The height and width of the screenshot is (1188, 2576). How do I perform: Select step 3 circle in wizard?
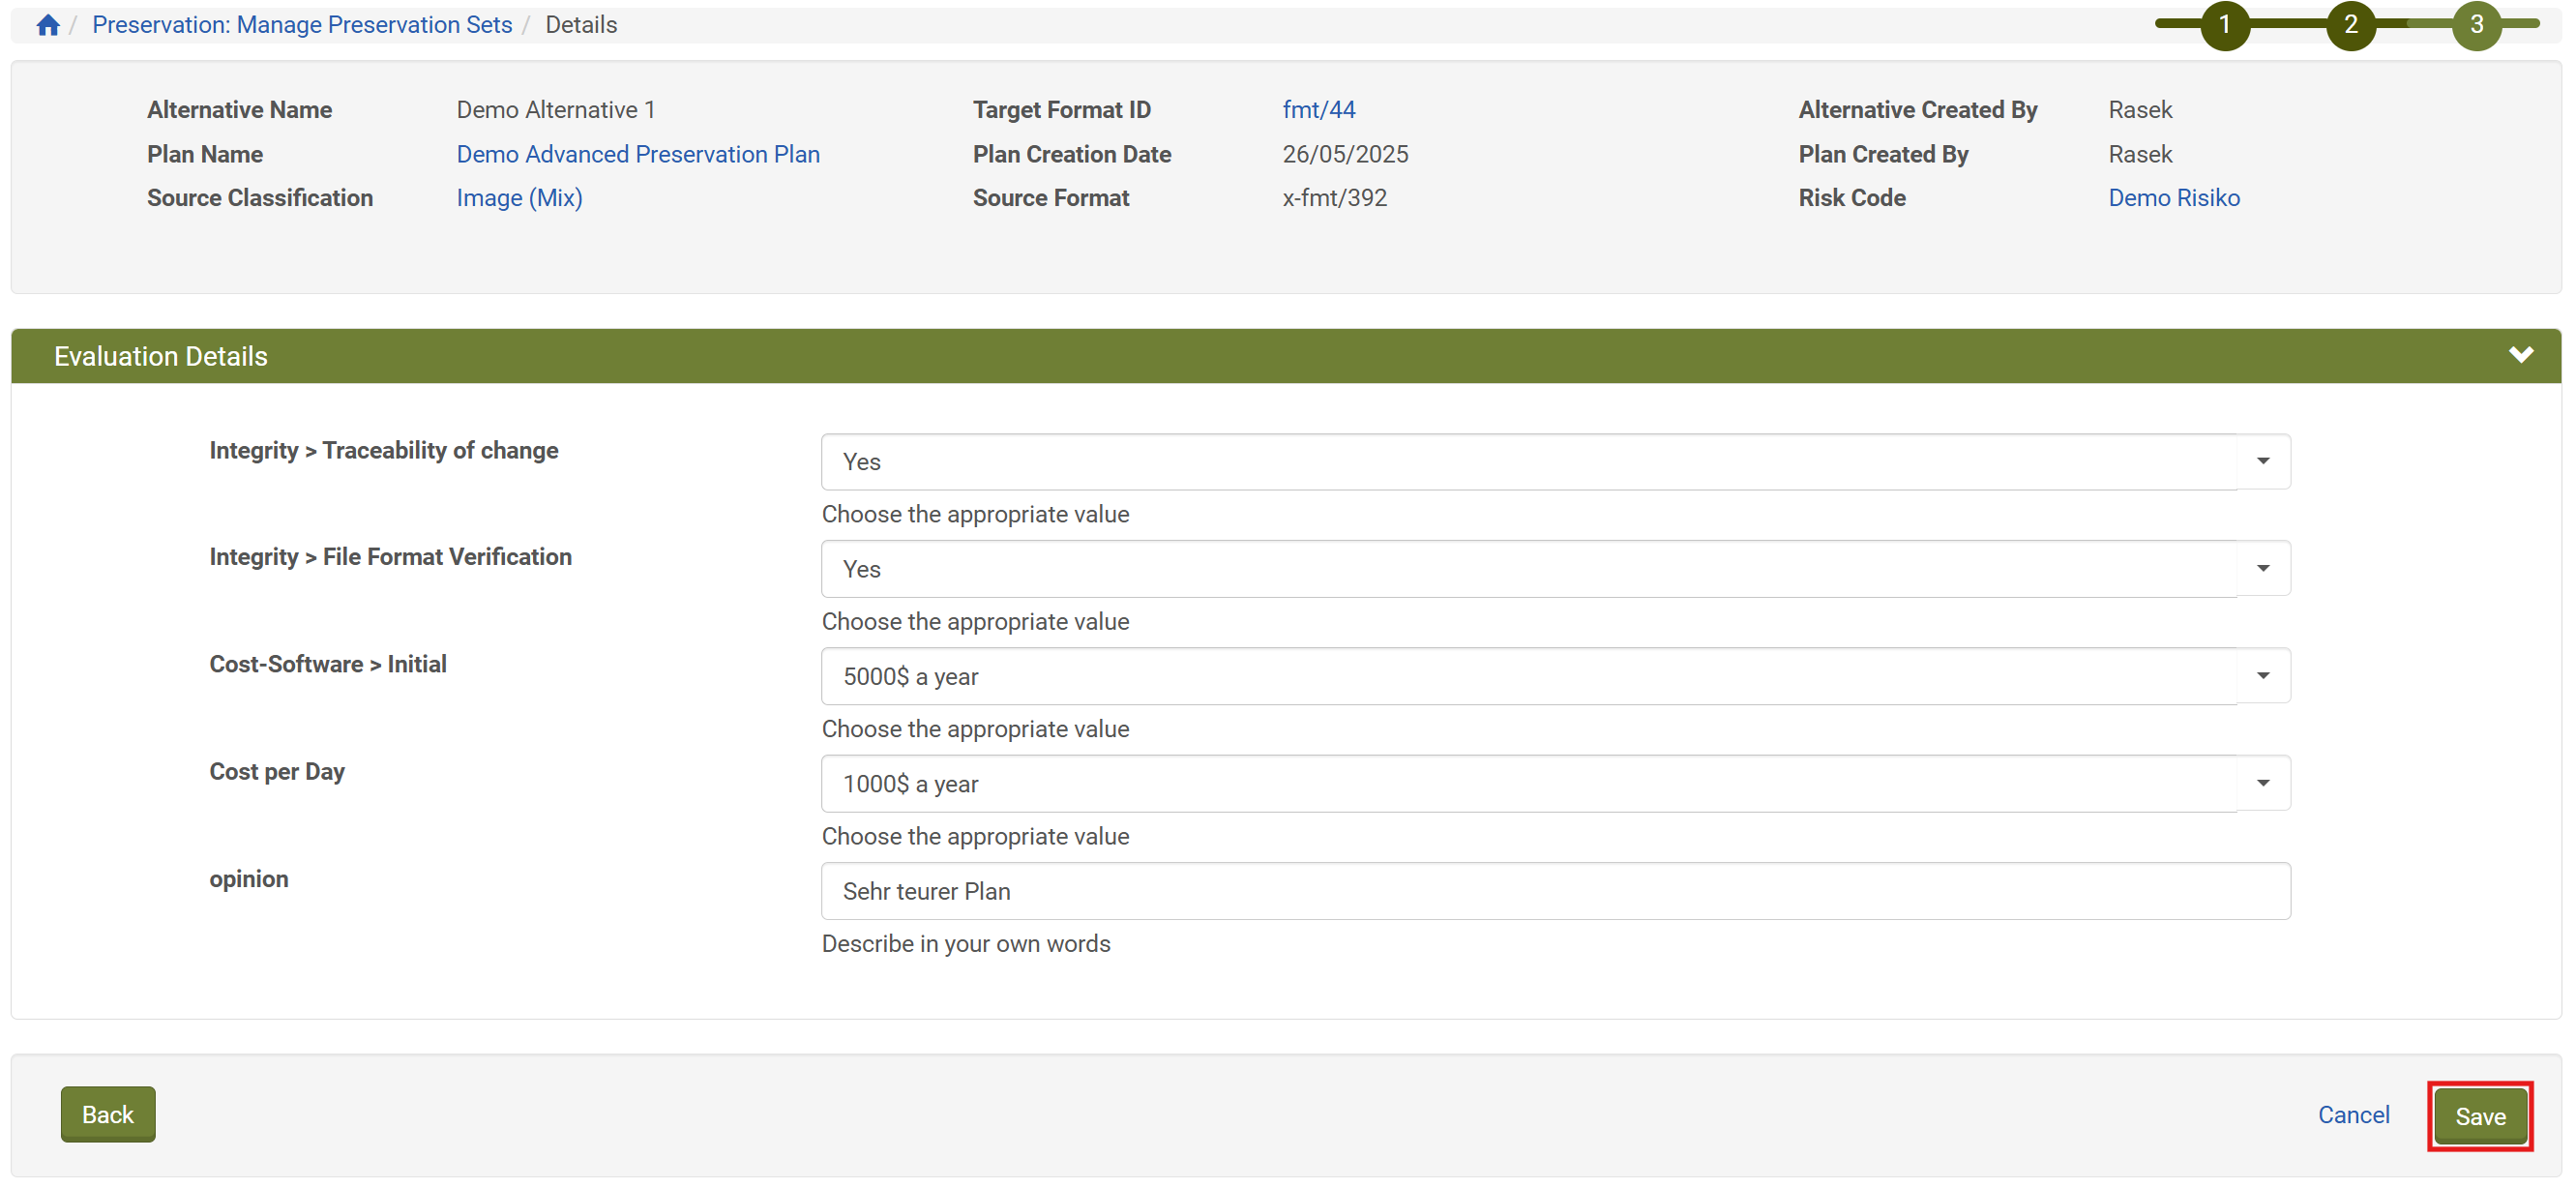point(2476,24)
